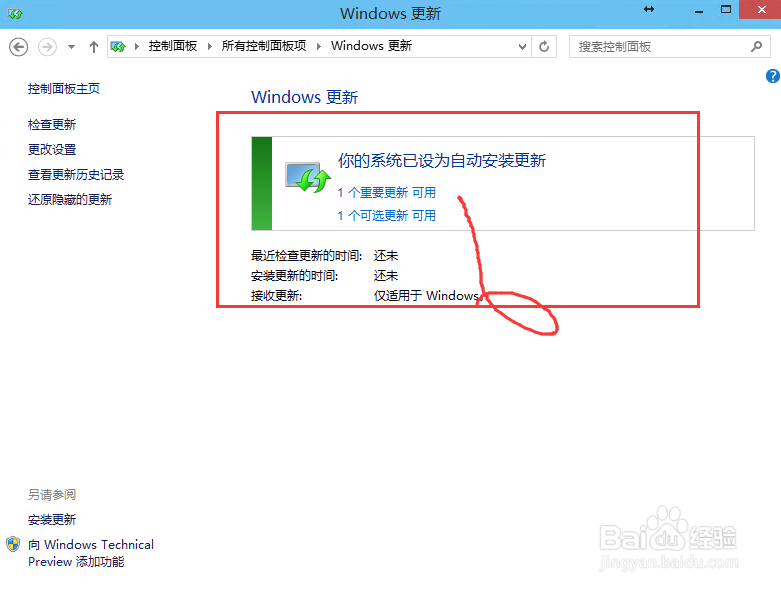Click 你的系统已设为自动安装更新 heading
Image resolution: width=781 pixels, height=589 pixels.
pyautogui.click(x=442, y=160)
